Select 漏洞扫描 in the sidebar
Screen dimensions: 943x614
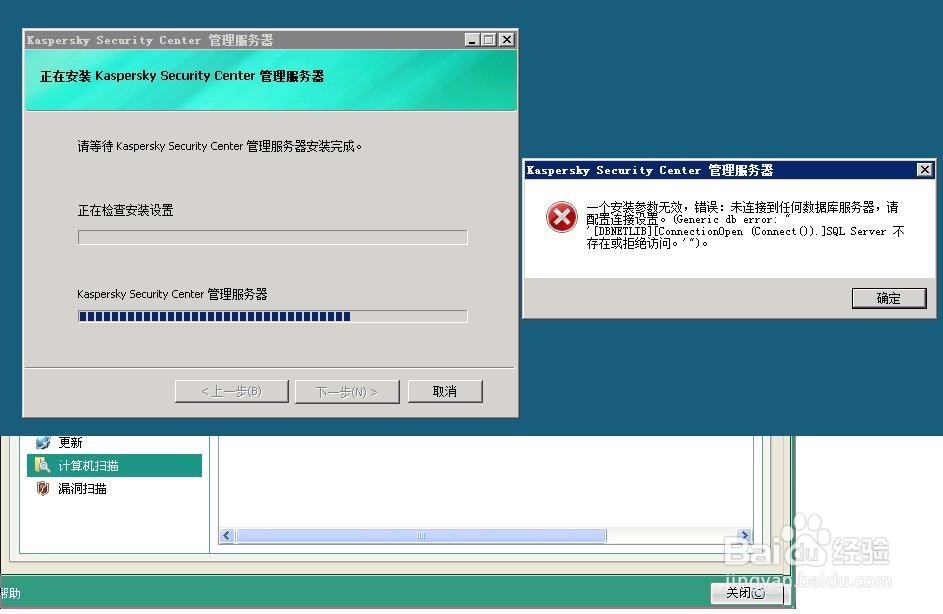click(x=82, y=489)
